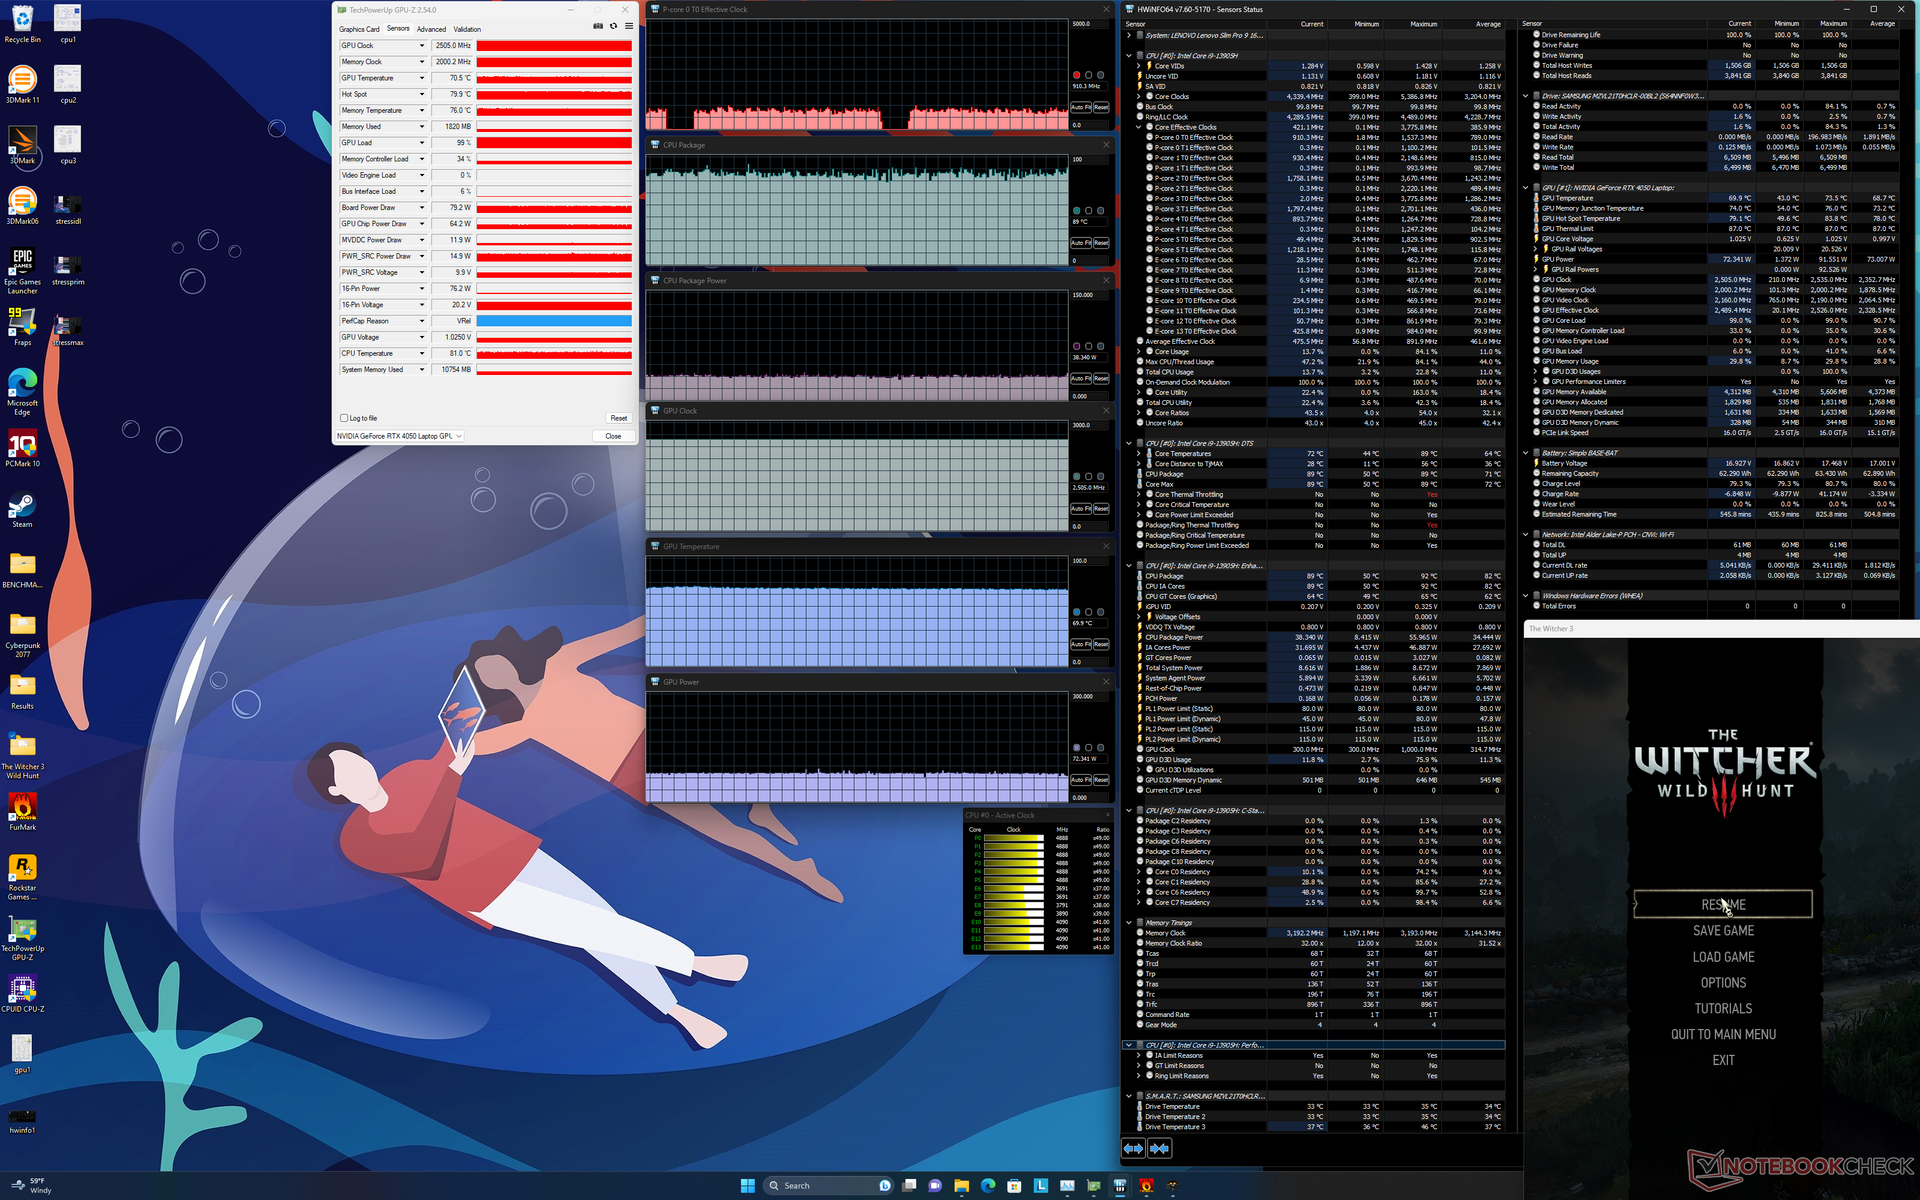Screen dimensions: 1920x1200
Task: Open Hot Spot sensor dropdown in GPU-Z
Action: tap(421, 94)
